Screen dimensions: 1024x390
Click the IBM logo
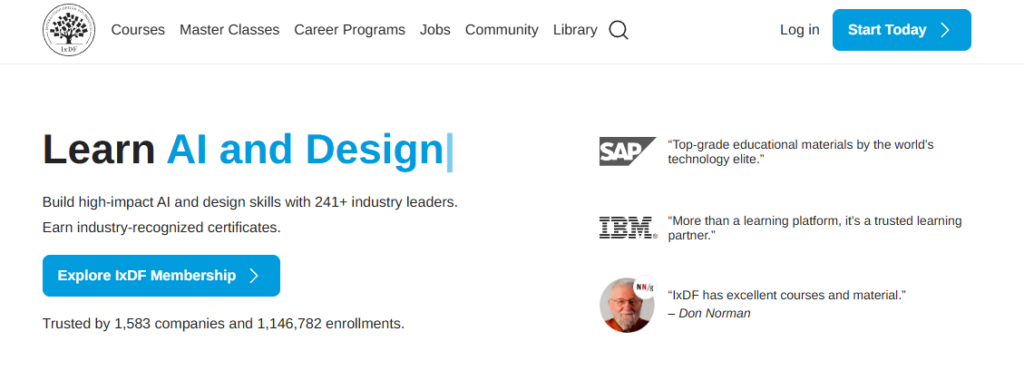pyautogui.click(x=628, y=228)
